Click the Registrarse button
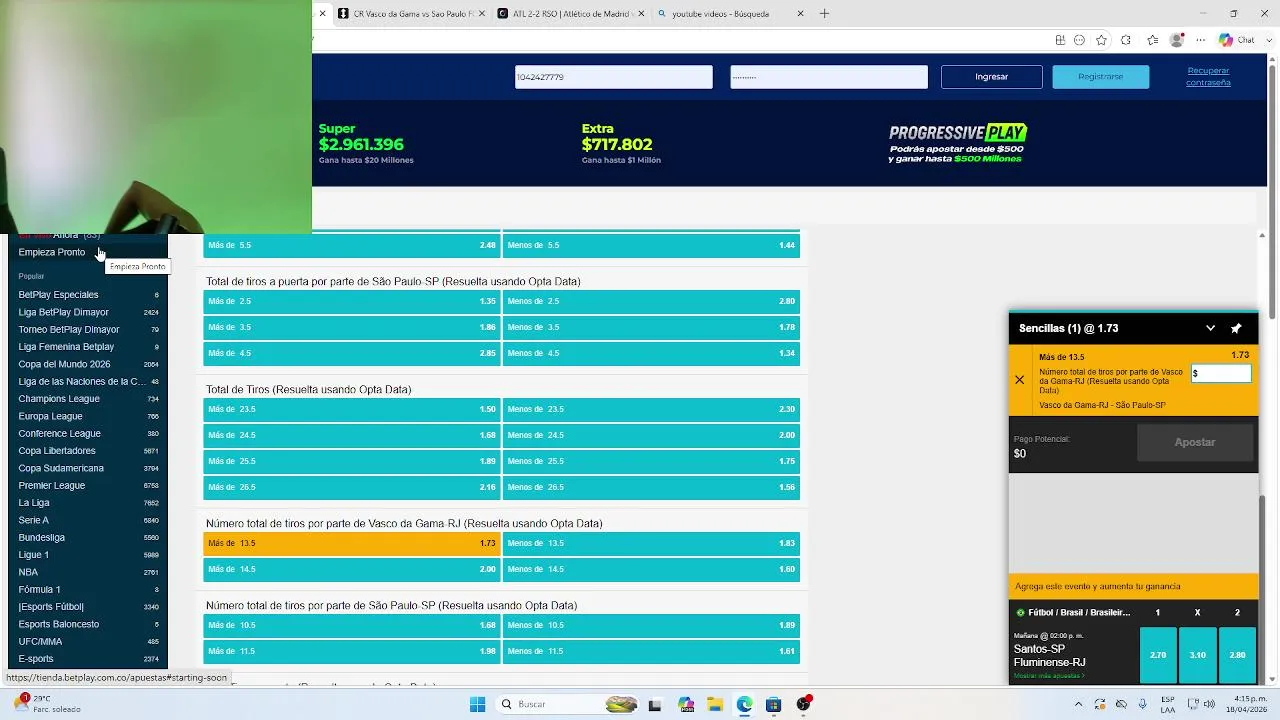 tap(1101, 77)
